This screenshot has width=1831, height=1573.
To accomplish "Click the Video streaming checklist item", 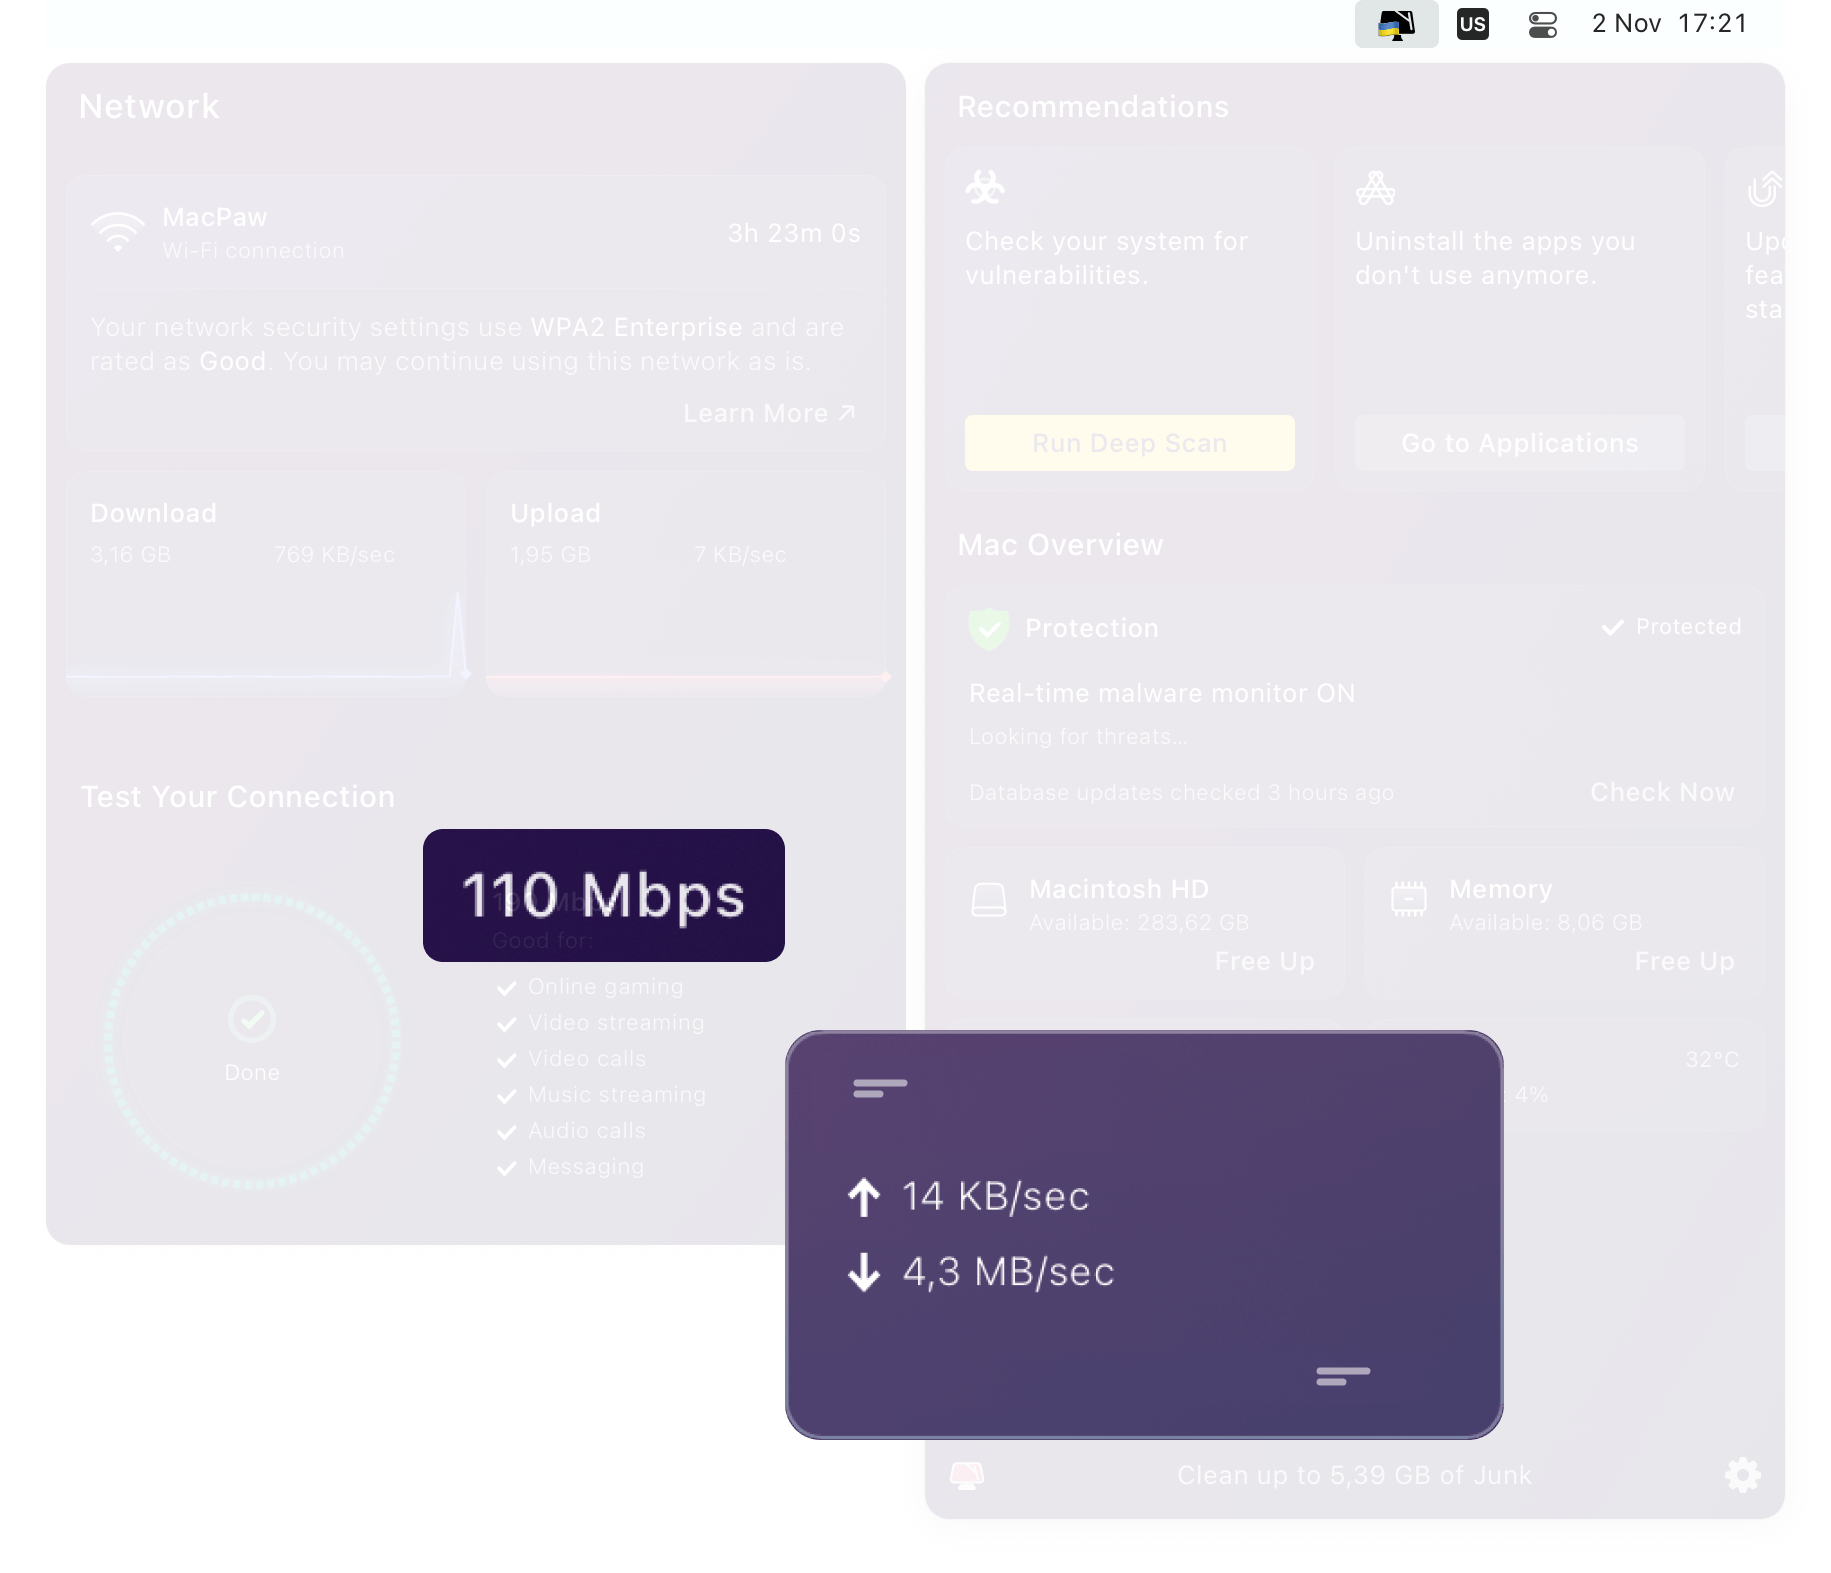I will pos(601,1023).
